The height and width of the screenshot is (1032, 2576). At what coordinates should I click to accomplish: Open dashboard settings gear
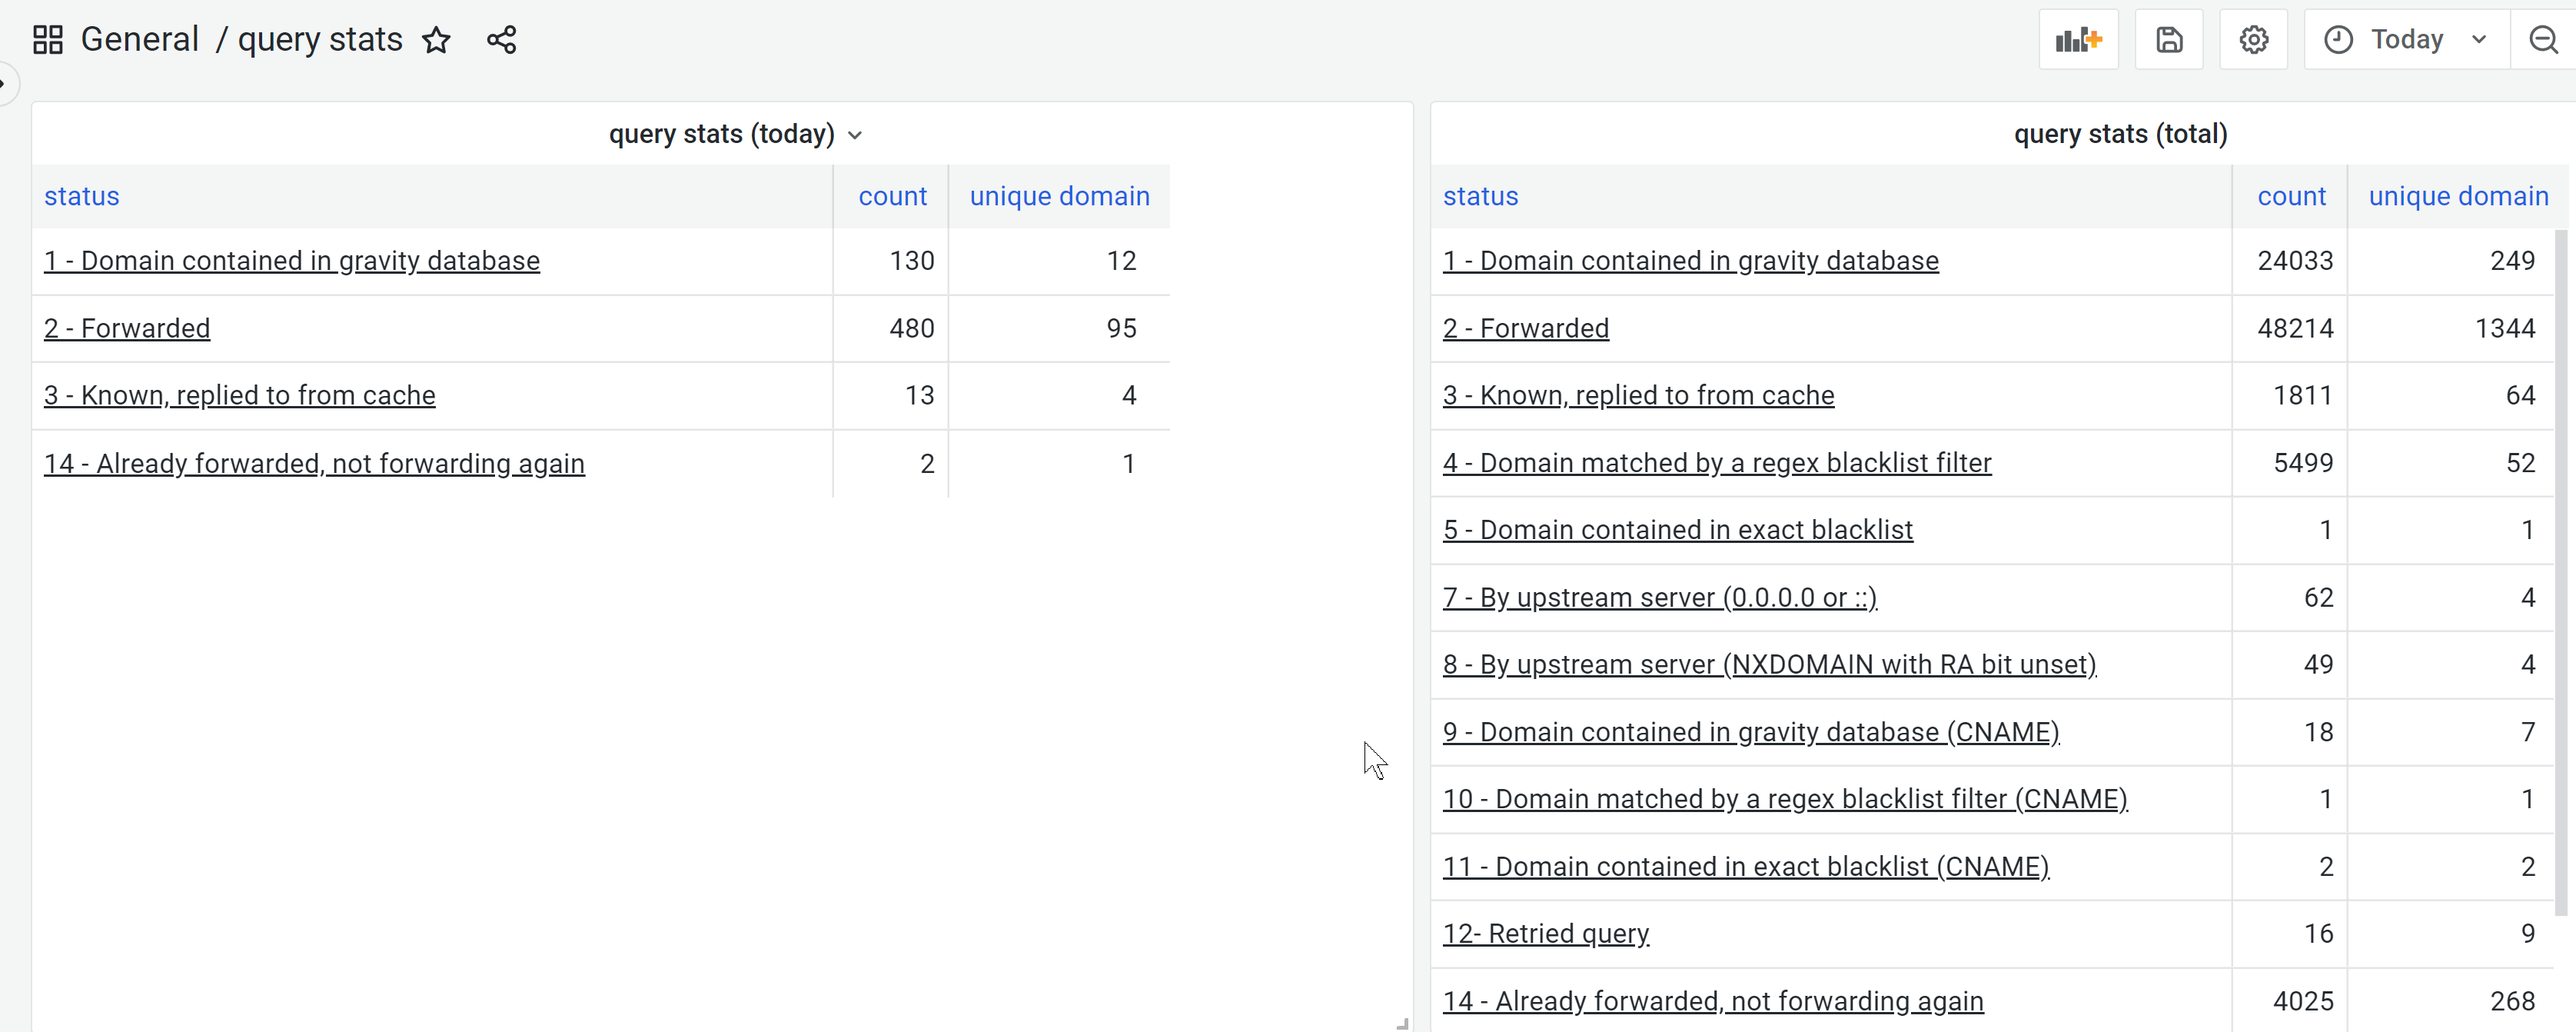pyautogui.click(x=2253, y=40)
